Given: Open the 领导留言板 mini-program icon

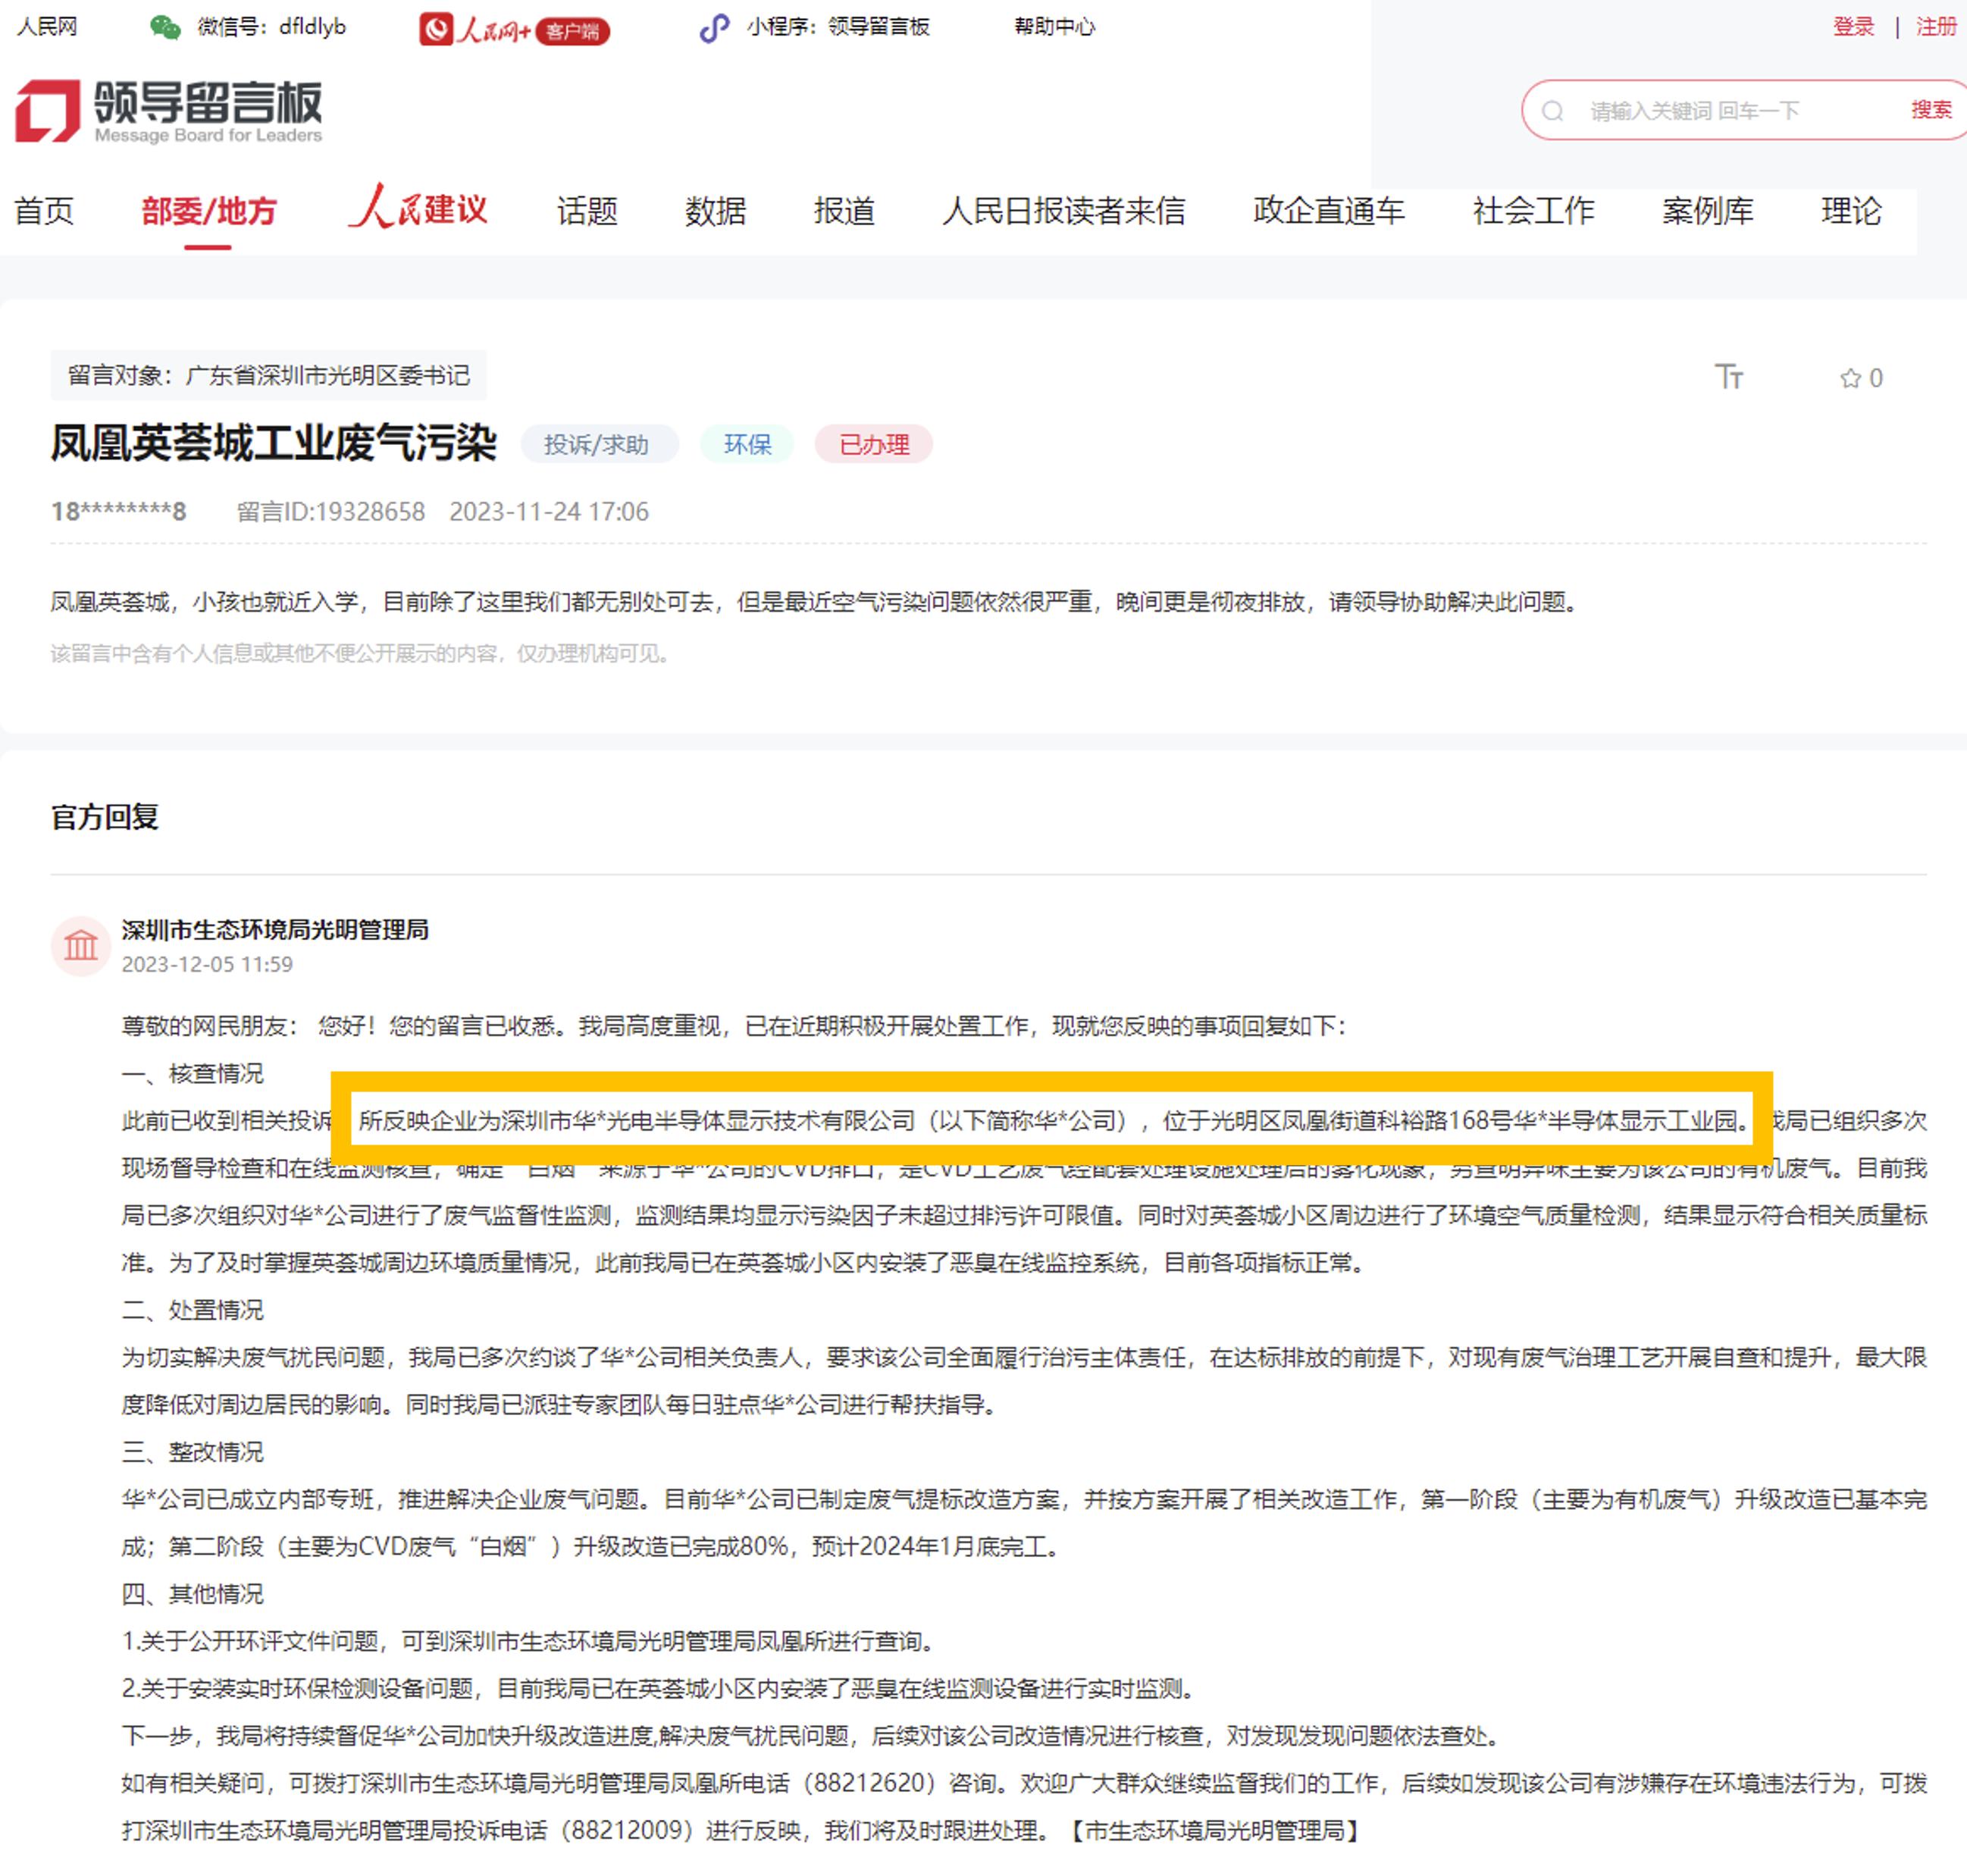Looking at the screenshot, I should (x=714, y=28).
